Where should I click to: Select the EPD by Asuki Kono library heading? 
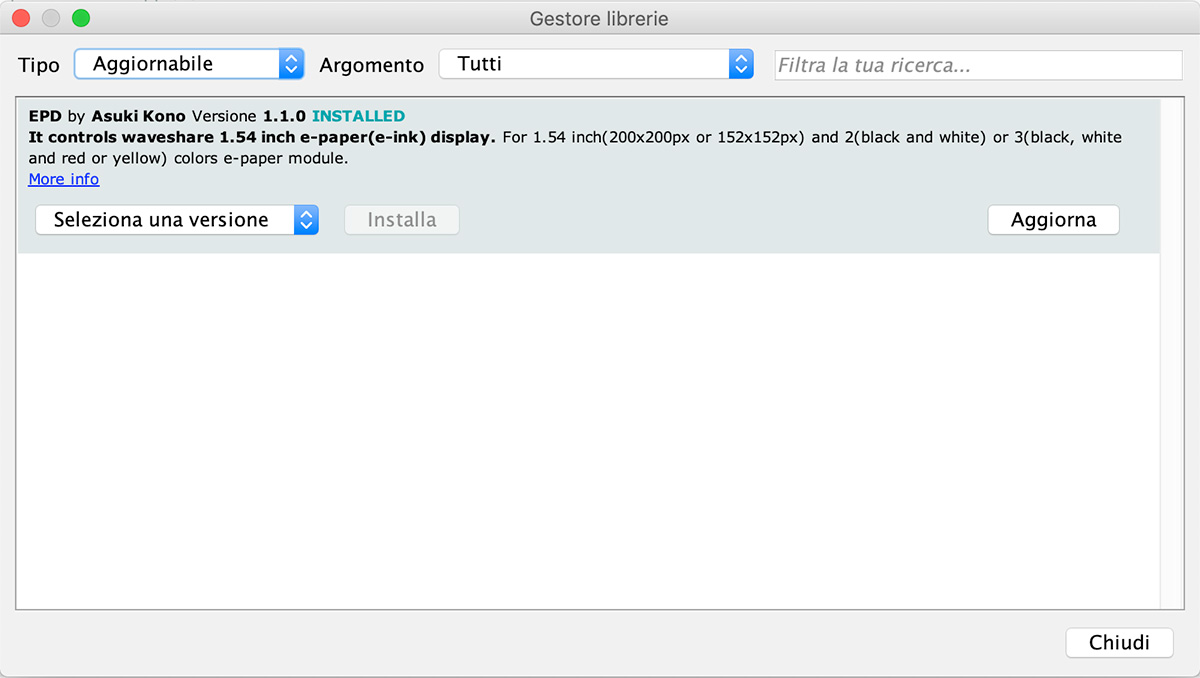(x=107, y=116)
